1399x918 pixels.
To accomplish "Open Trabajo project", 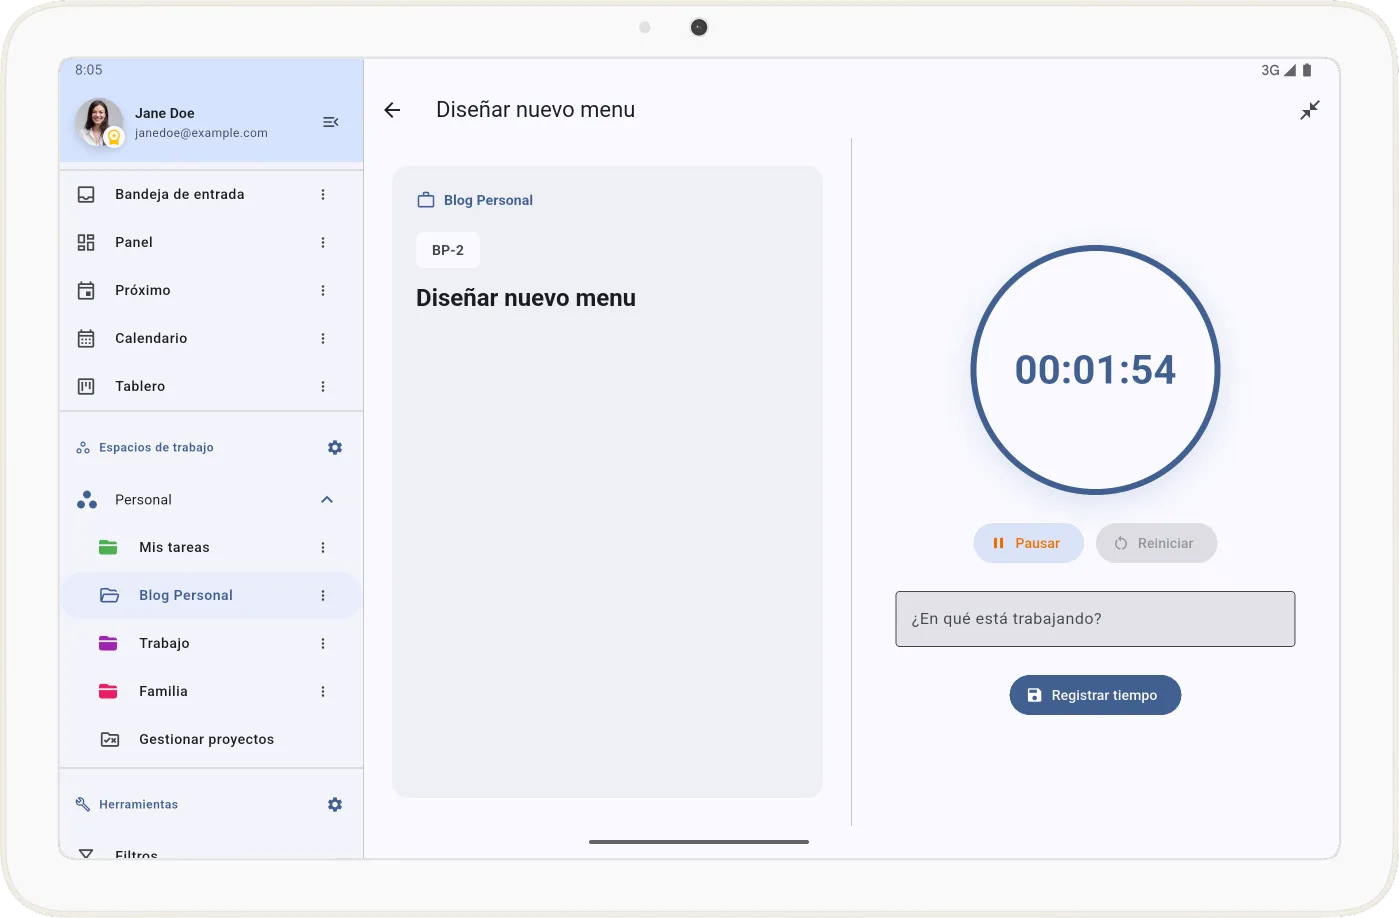I will 211,643.
